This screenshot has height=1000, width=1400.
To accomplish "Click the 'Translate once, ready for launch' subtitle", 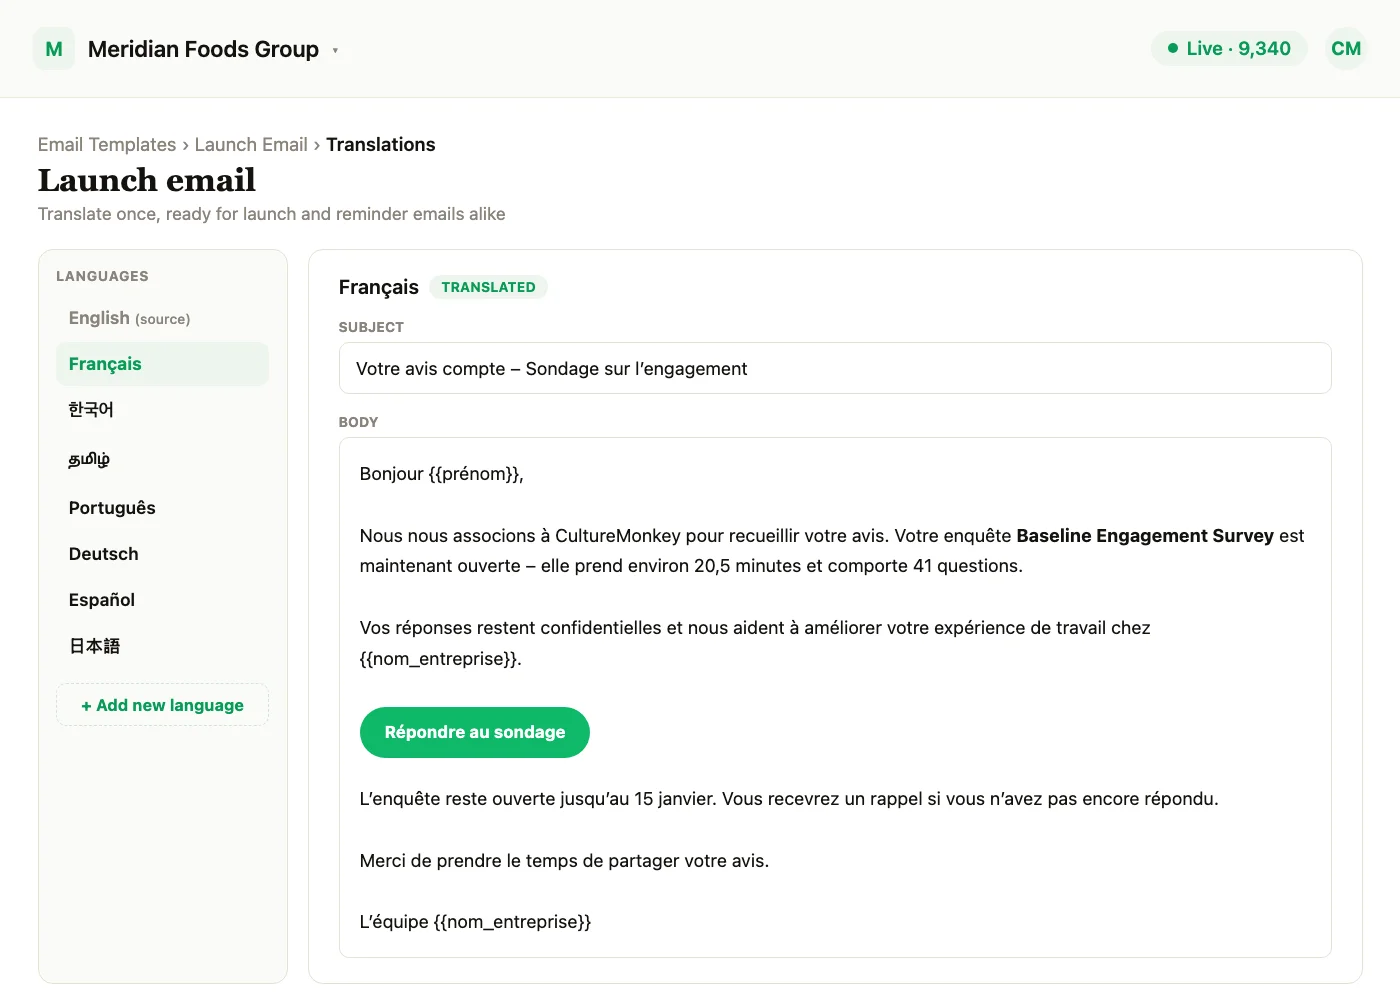I will point(271,214).
